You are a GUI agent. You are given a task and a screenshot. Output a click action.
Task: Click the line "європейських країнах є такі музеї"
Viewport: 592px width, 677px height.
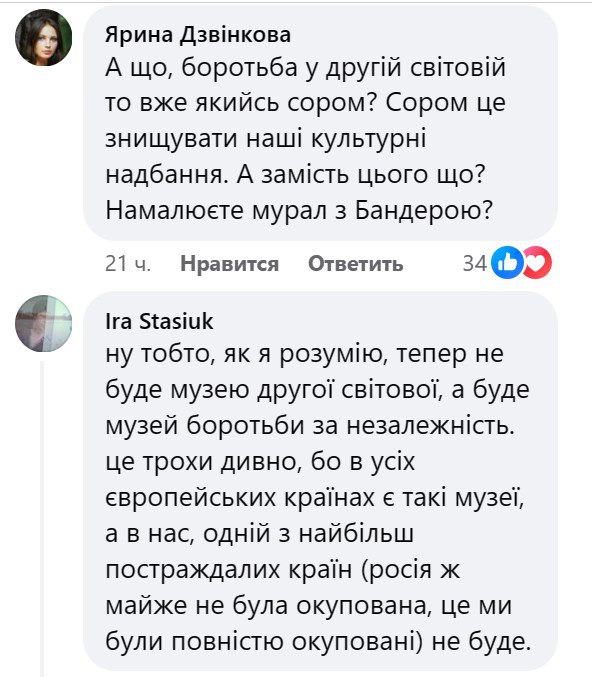click(314, 498)
